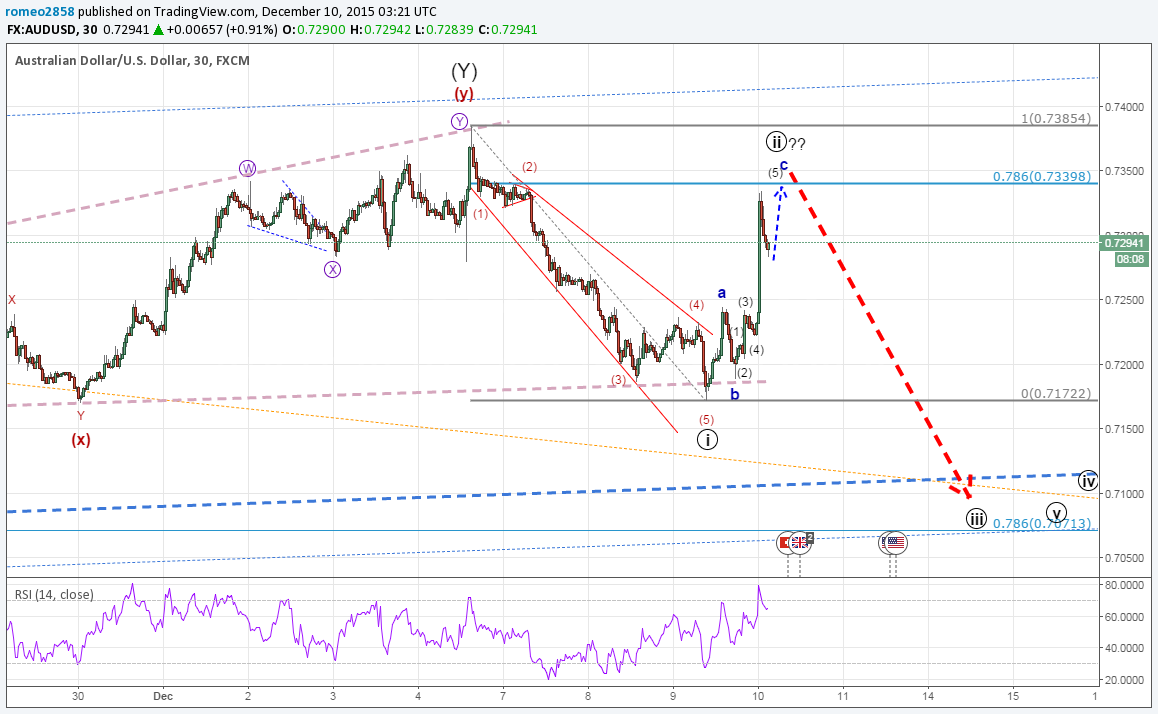1158x714 pixels.
Task: Click the Dec label on the time axis
Action: click(x=163, y=696)
